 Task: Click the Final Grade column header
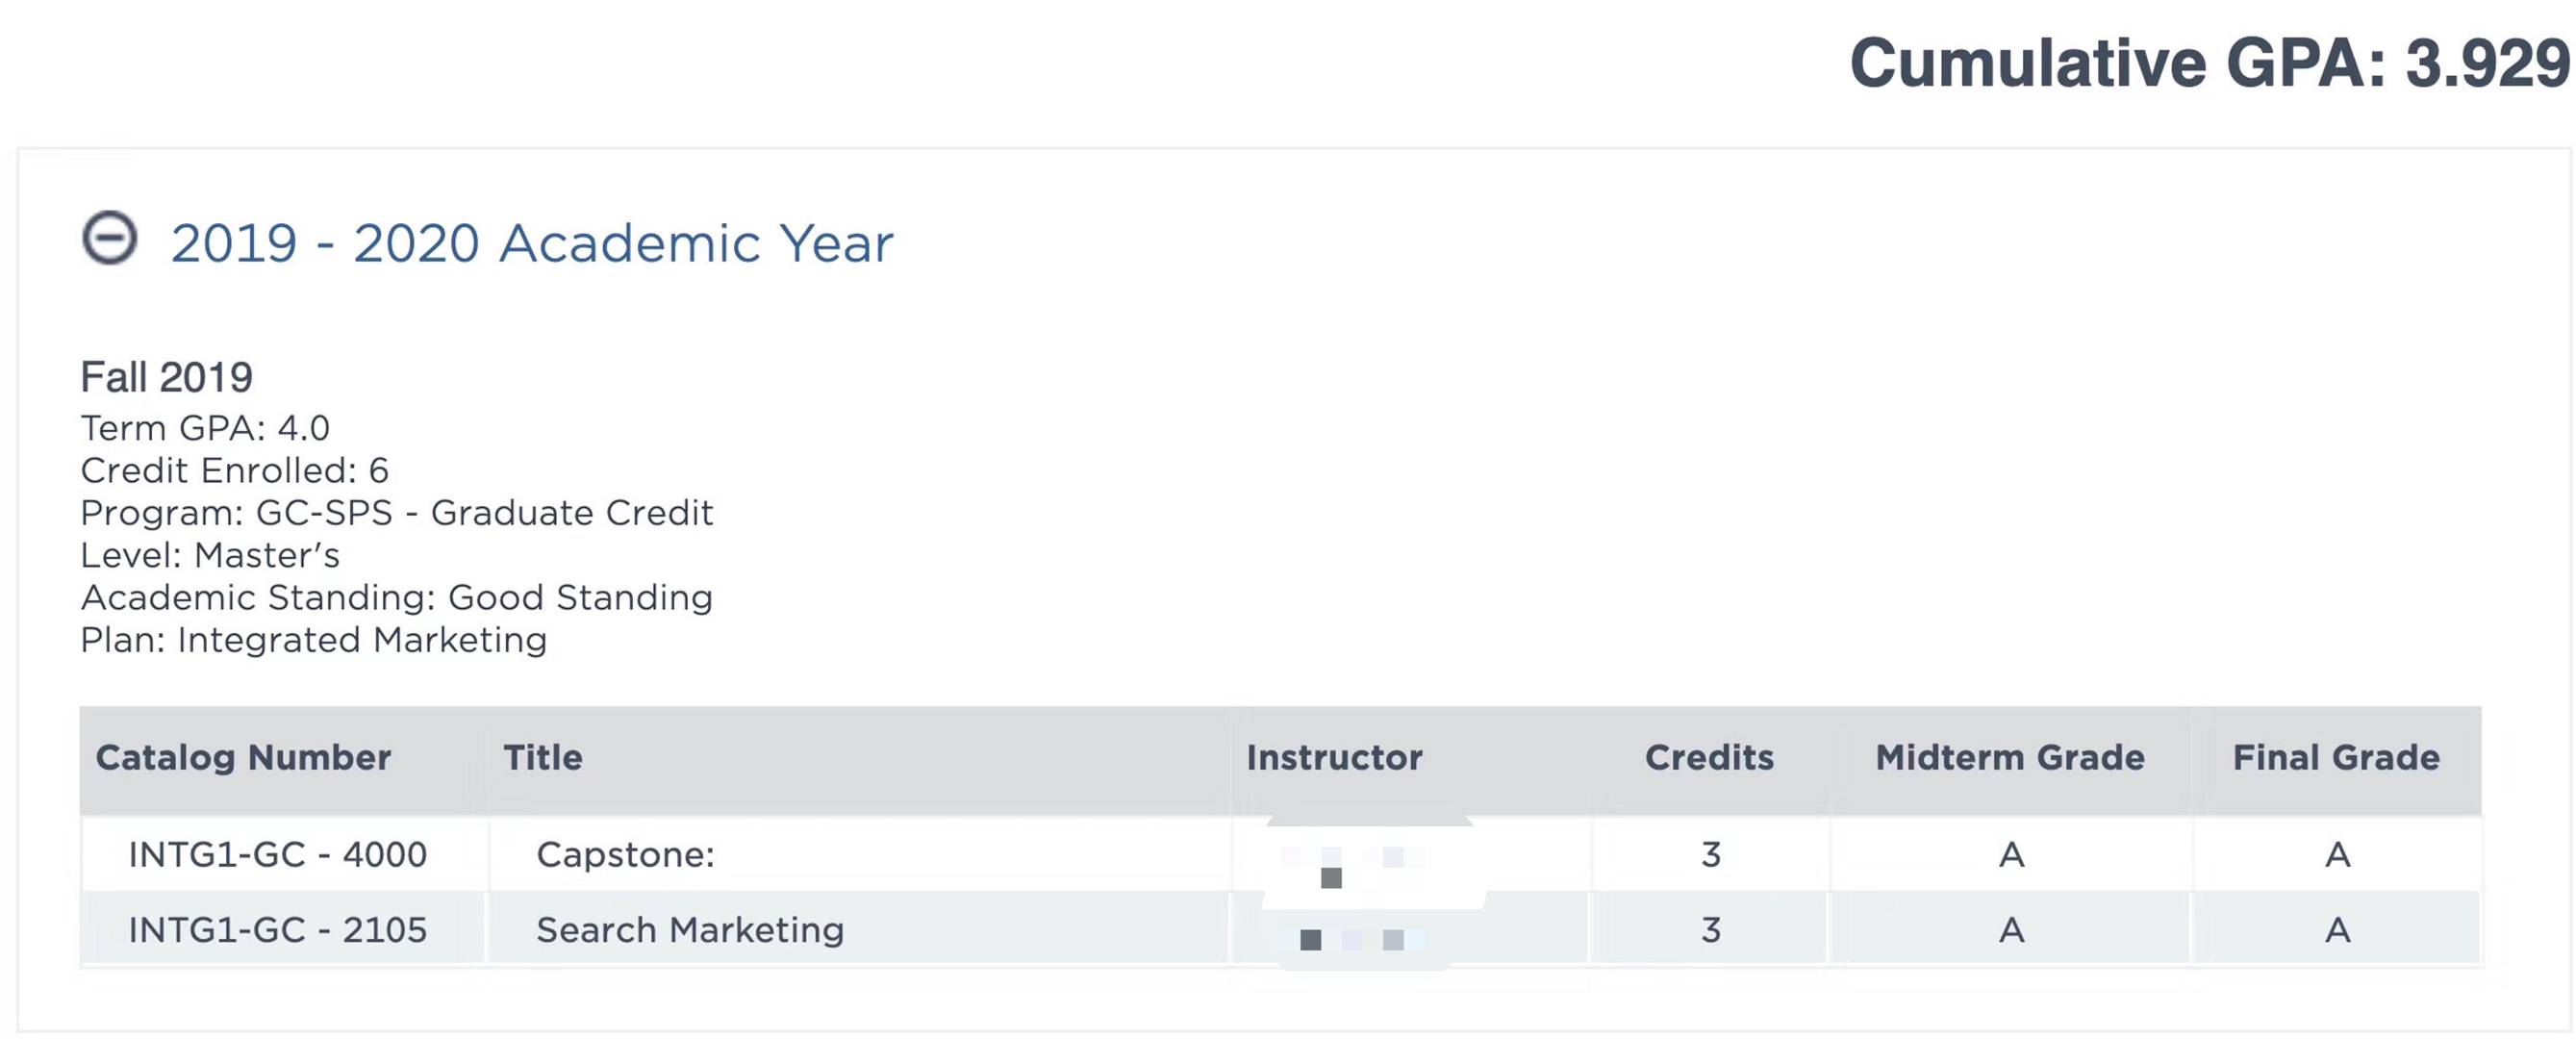[x=2336, y=757]
